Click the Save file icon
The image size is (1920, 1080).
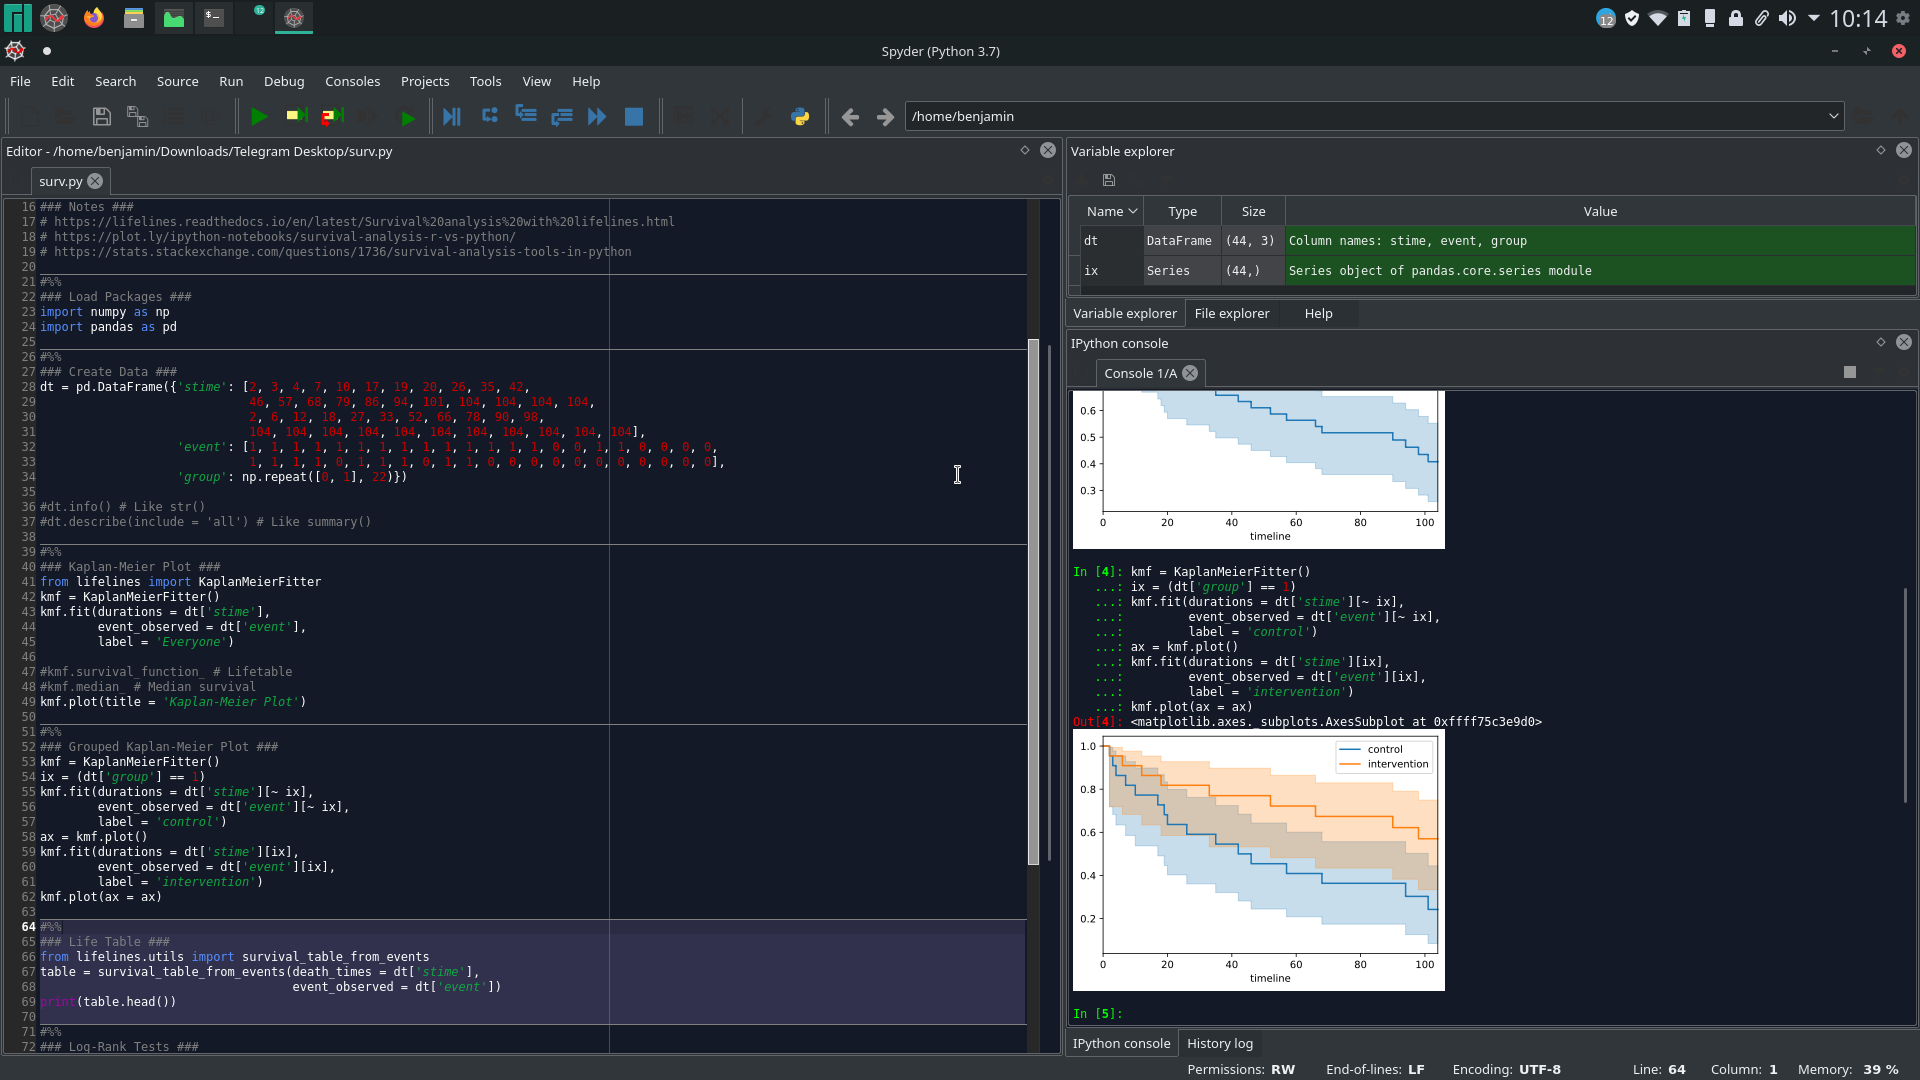pyautogui.click(x=101, y=117)
